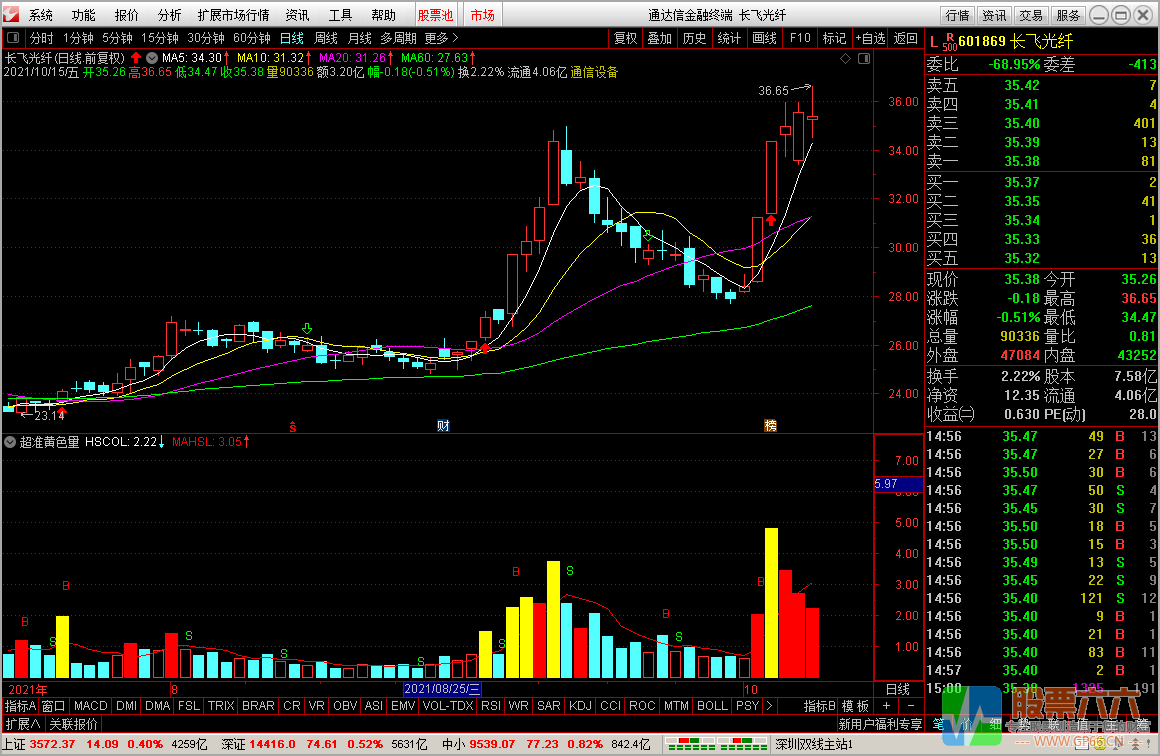Screen dimensions: 1160x756
Task: Click the connection status indicator lights
Action: (x=715, y=743)
